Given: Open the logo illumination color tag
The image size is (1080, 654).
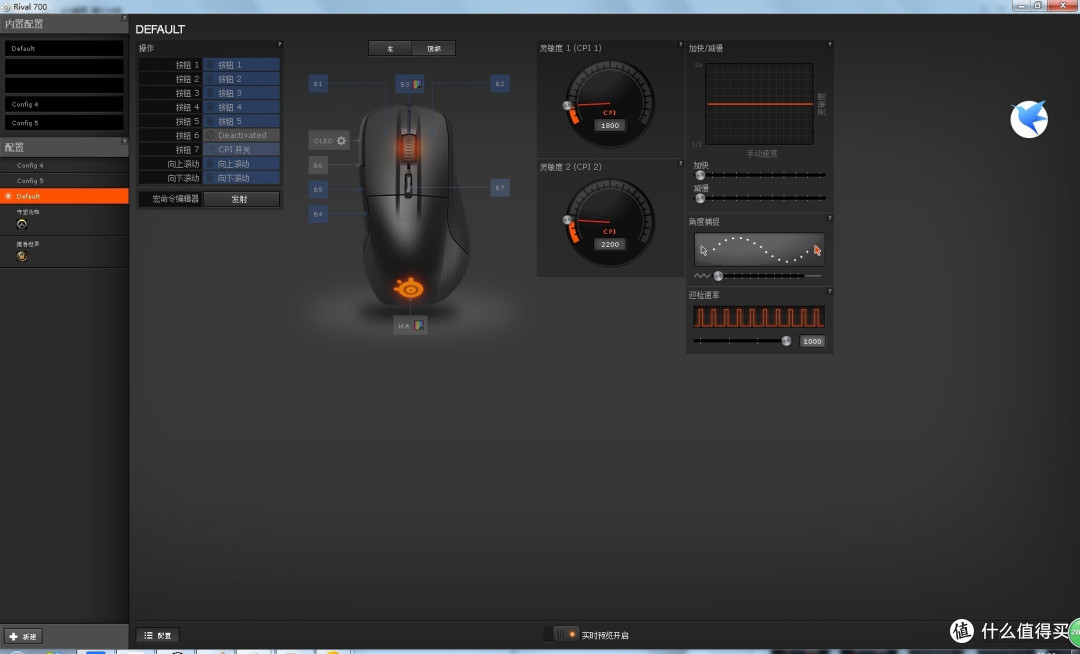Looking at the screenshot, I should pos(411,326).
